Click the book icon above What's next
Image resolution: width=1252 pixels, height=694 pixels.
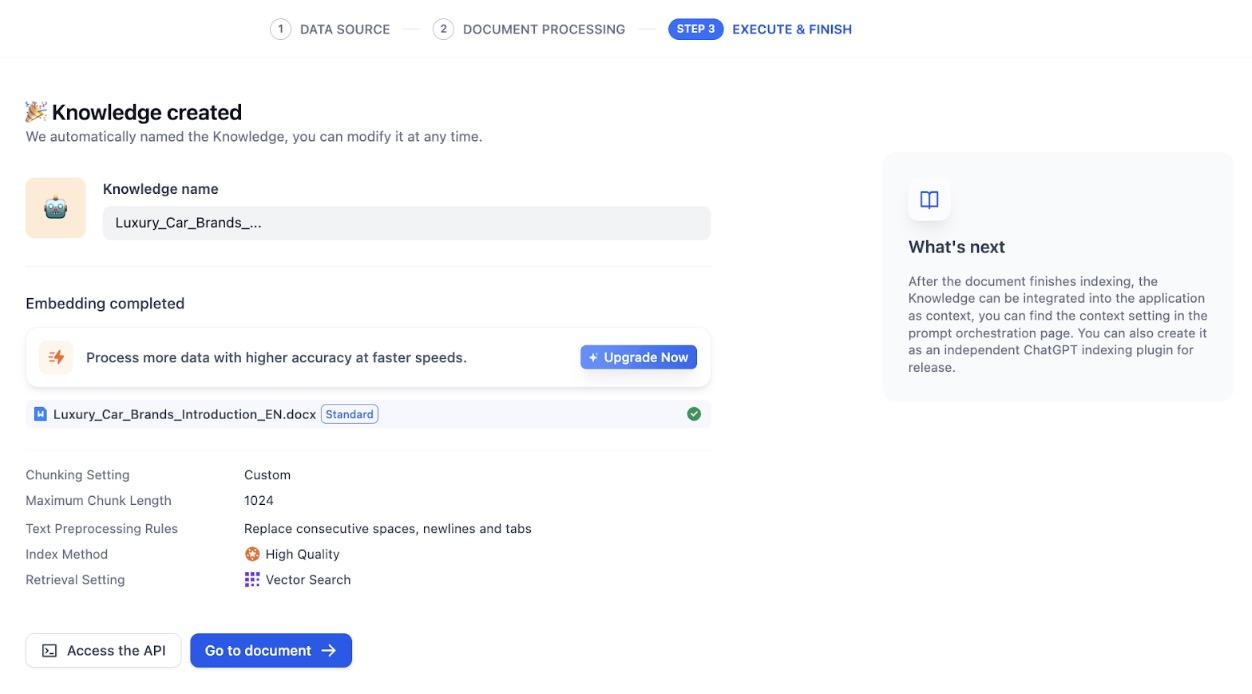click(x=929, y=199)
